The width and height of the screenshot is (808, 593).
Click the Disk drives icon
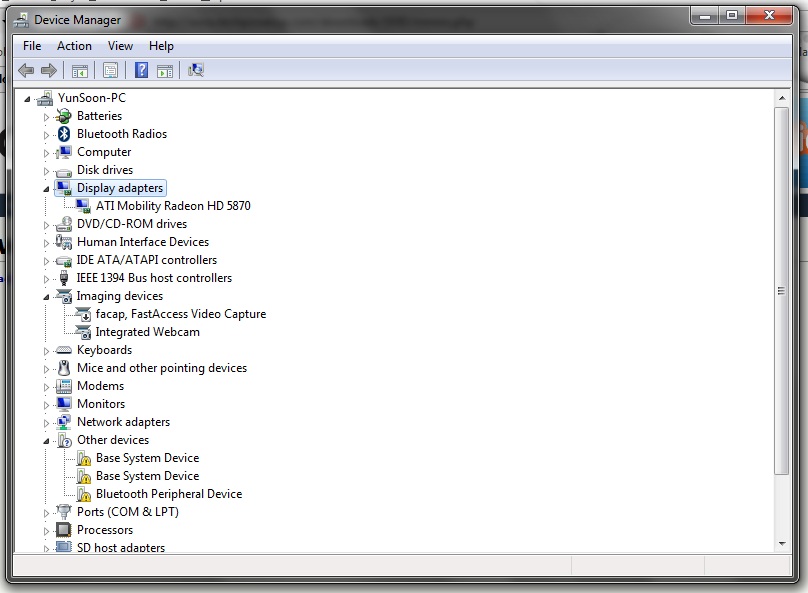pos(63,172)
